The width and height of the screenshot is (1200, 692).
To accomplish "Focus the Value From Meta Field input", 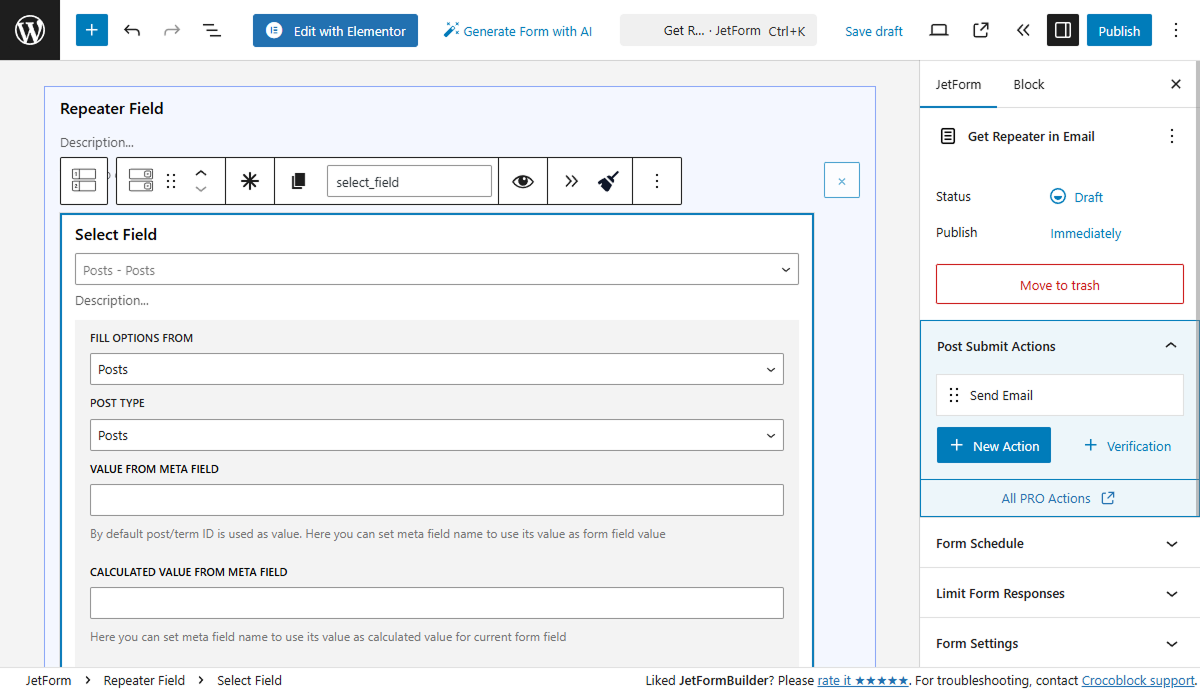I will (437, 500).
